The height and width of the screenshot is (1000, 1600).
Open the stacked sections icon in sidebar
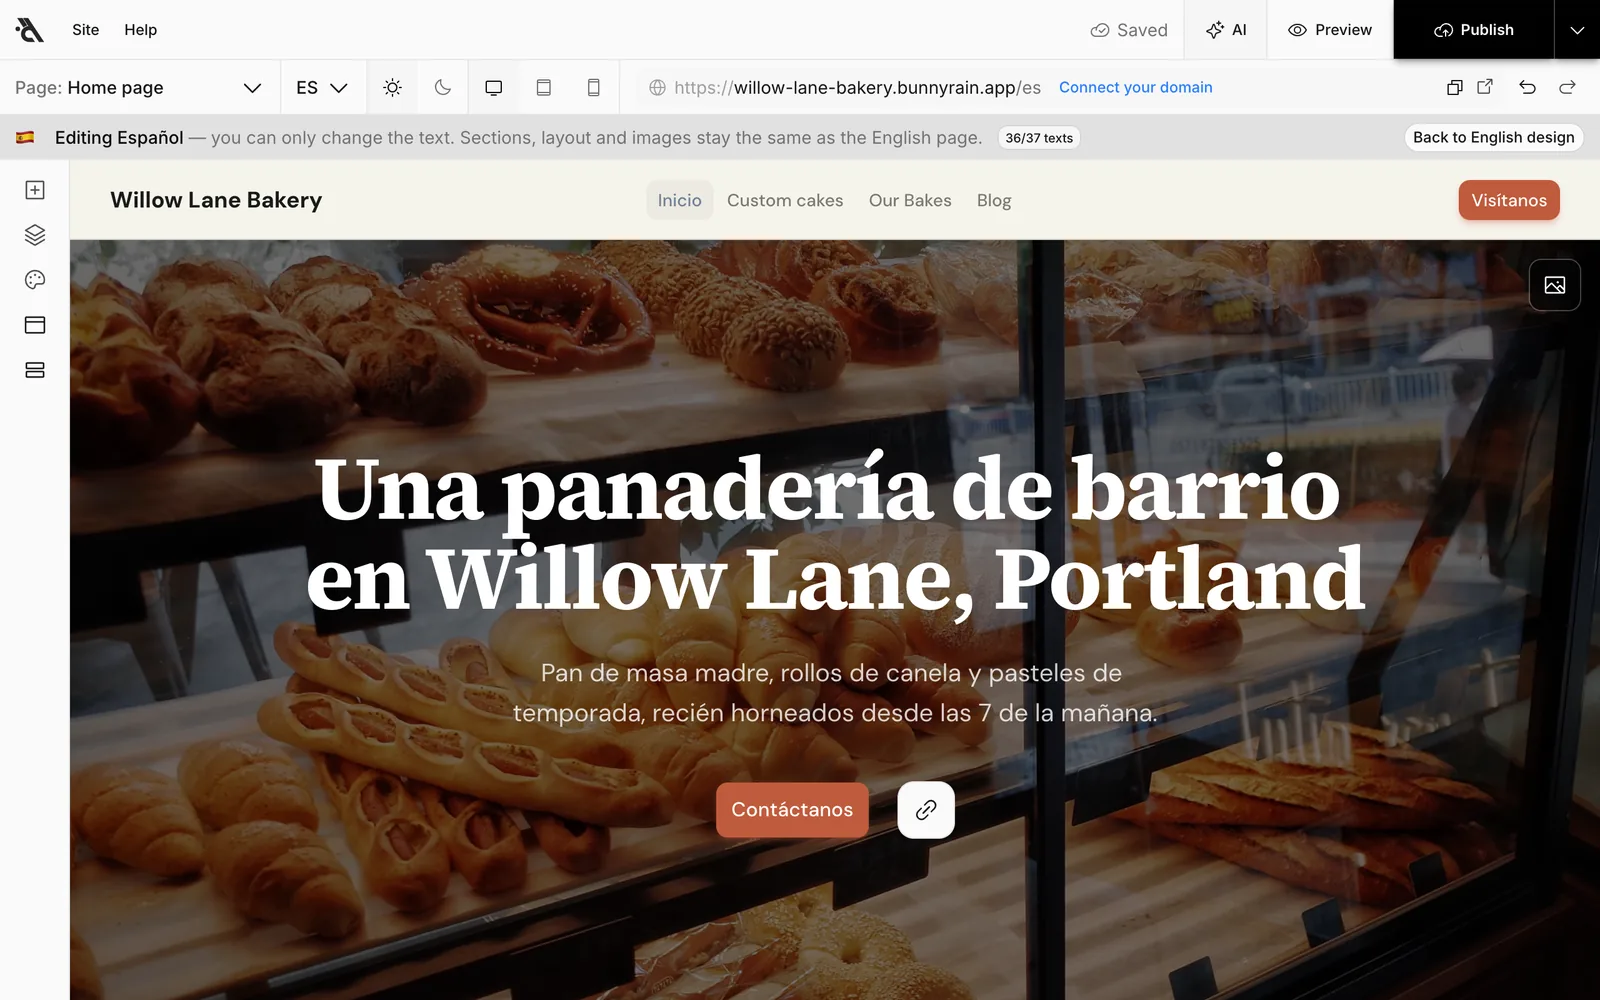[x=35, y=370]
